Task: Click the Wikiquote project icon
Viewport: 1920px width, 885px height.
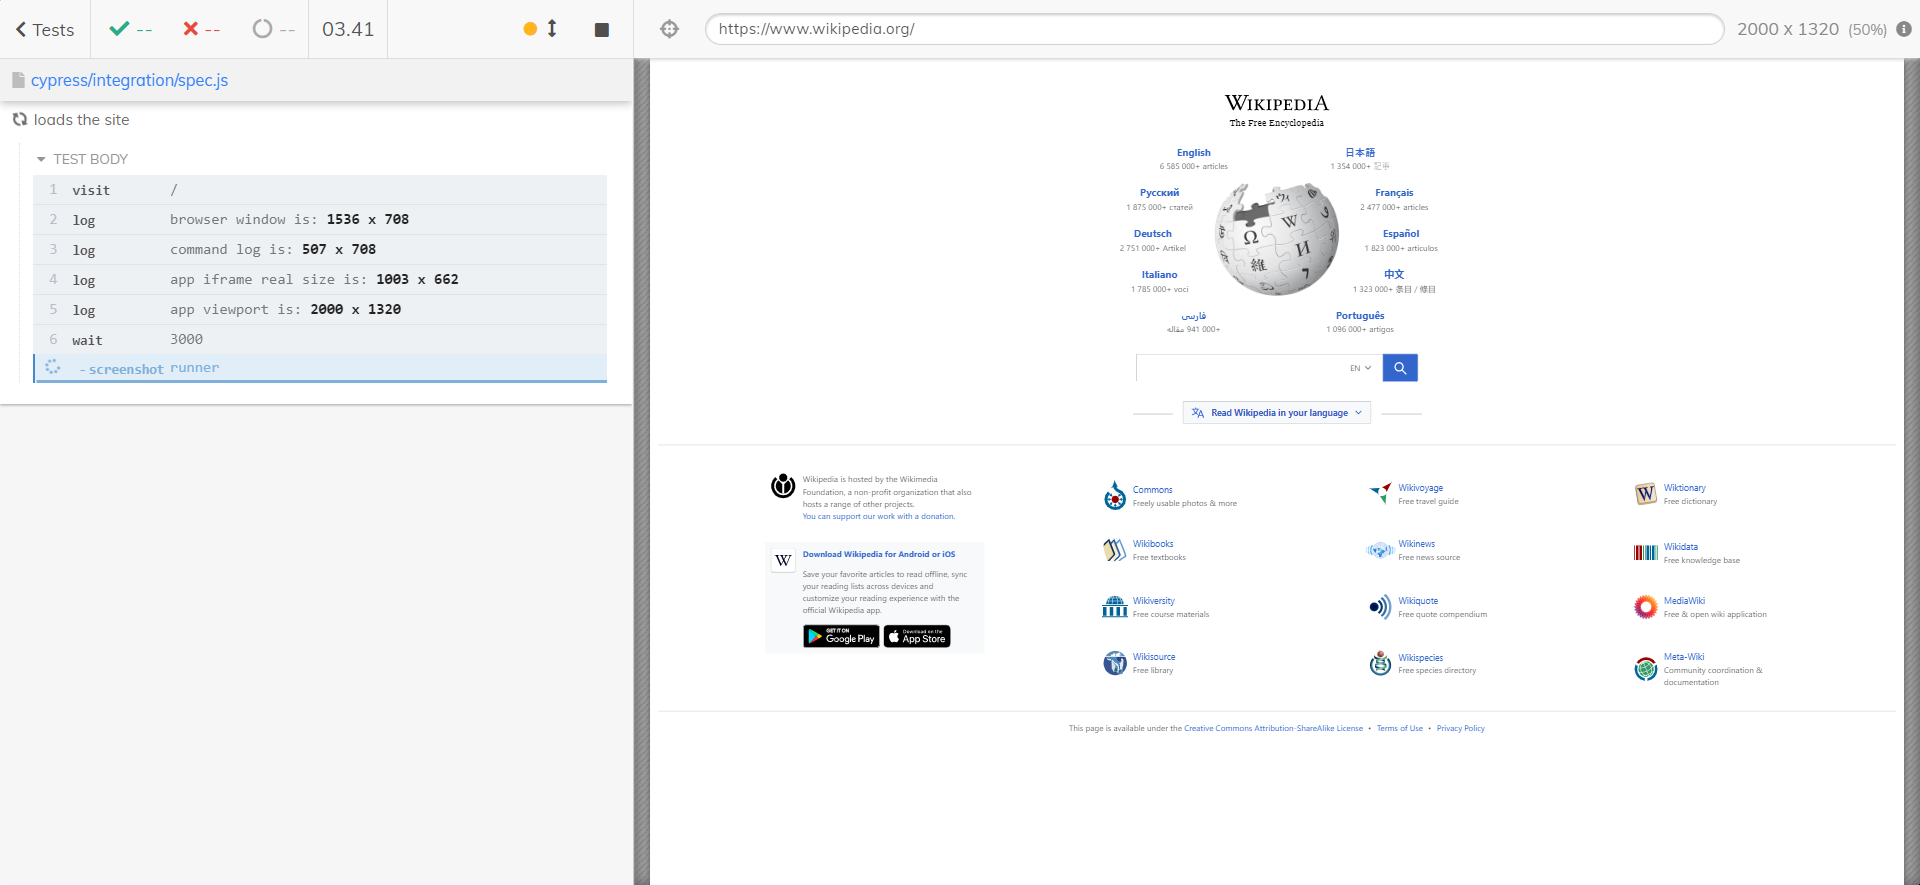Action: pos(1380,607)
